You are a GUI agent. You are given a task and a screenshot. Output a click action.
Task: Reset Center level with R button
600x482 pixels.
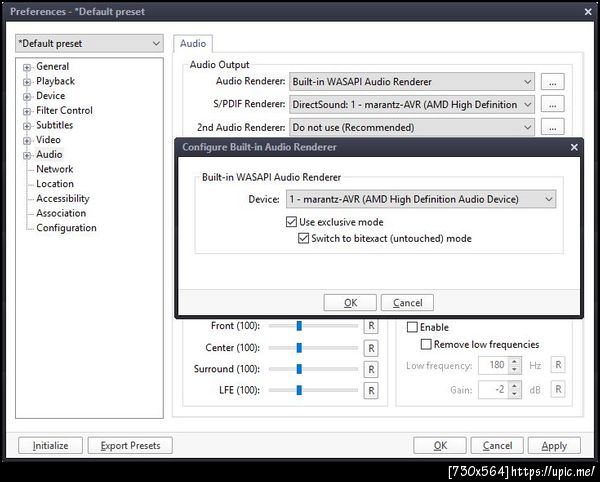(x=371, y=348)
